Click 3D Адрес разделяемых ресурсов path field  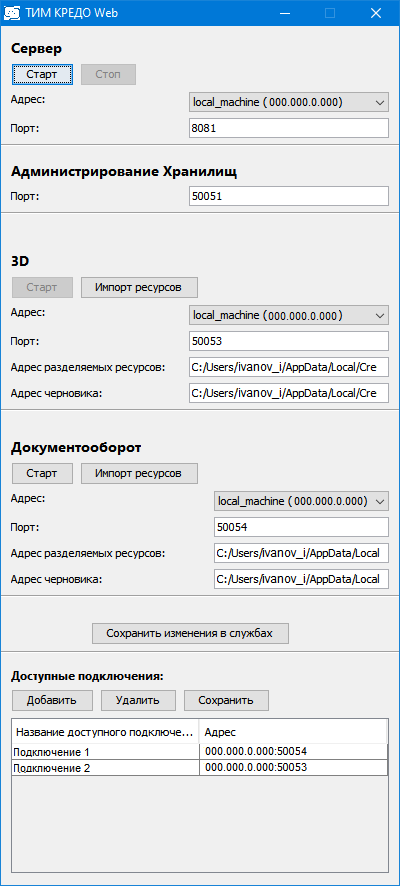289,367
